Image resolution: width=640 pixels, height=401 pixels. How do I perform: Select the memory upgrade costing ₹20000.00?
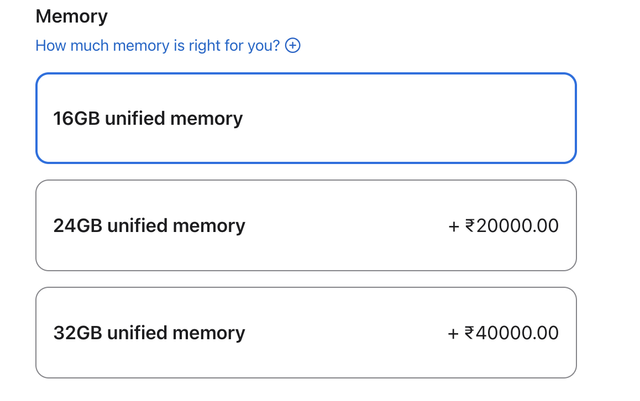tap(306, 225)
